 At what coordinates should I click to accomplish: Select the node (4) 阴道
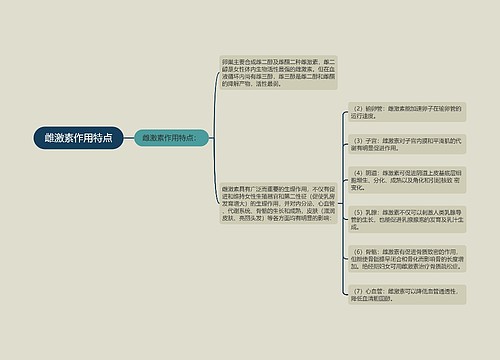(407, 180)
